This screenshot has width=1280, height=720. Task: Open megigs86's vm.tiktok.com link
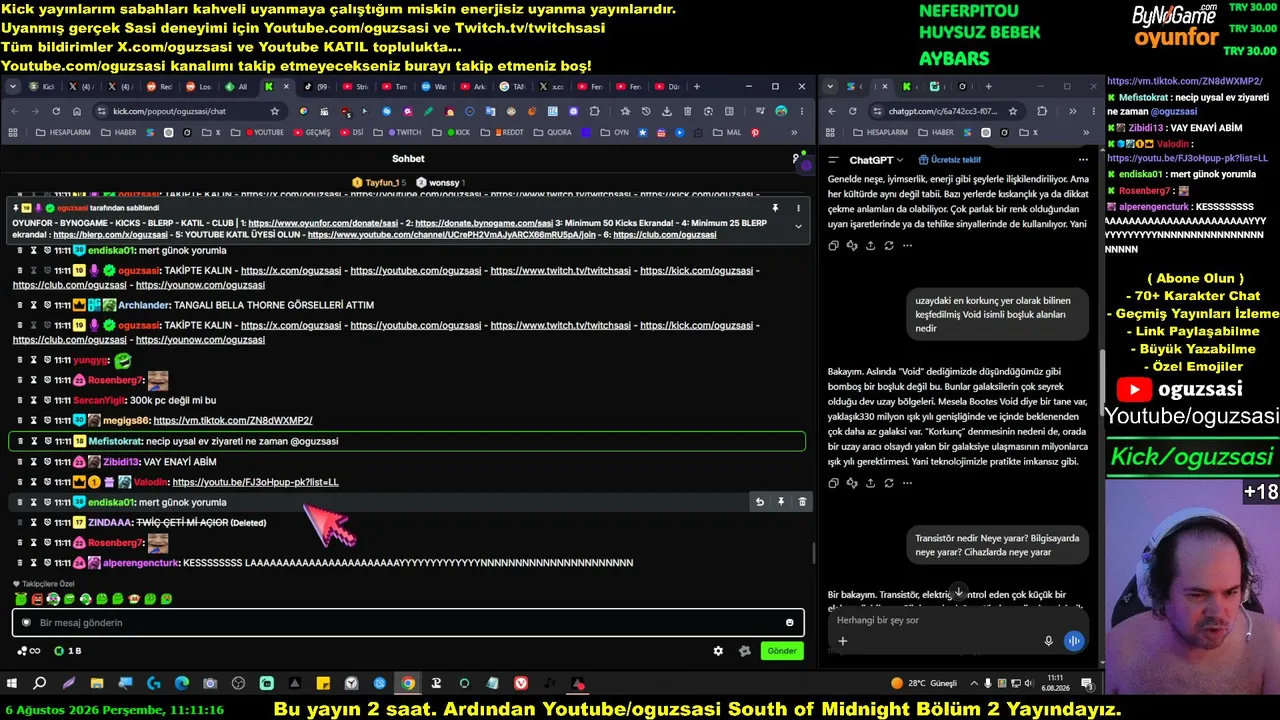click(233, 421)
